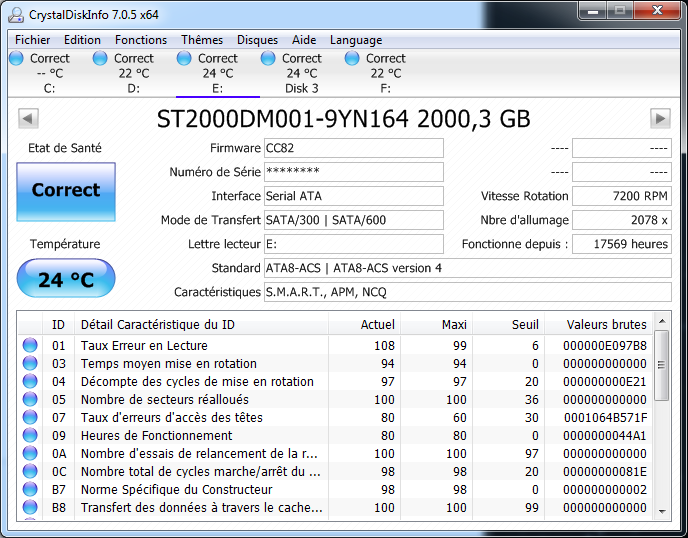This screenshot has height=538, width=688.
Task: Click status orb of attribute 09 row
Action: point(30,435)
